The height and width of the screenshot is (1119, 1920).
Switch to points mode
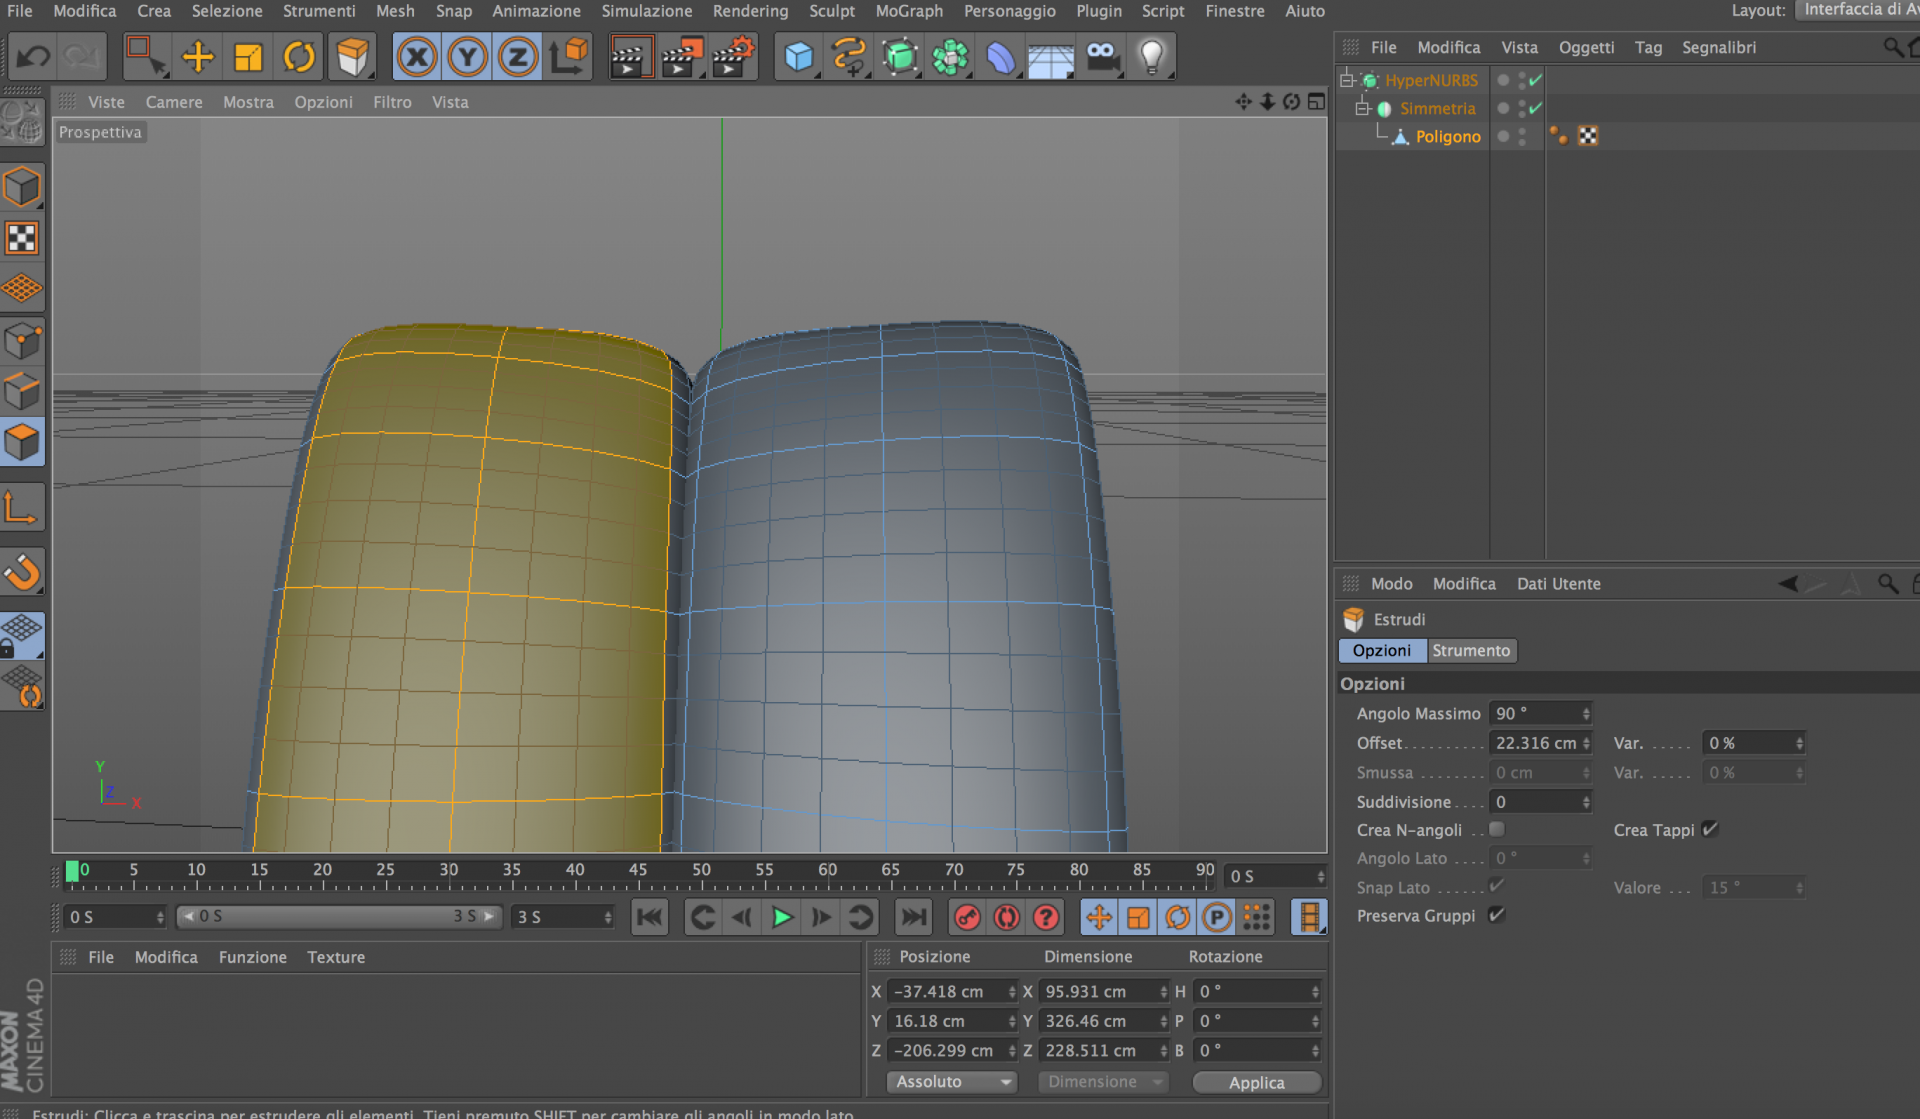(22, 341)
